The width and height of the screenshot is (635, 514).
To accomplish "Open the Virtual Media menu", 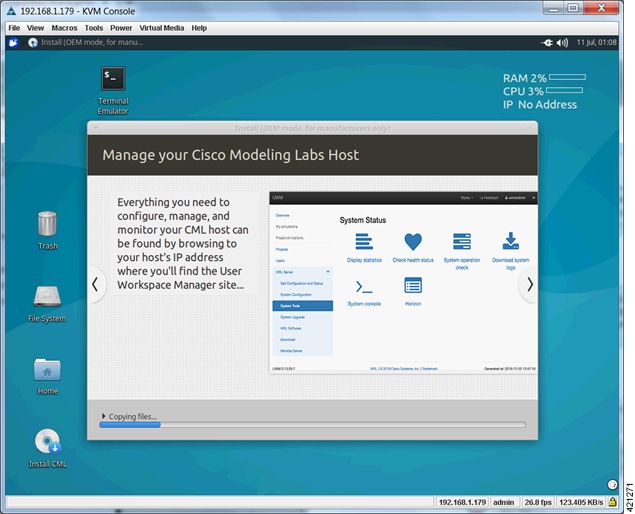I will [x=162, y=28].
